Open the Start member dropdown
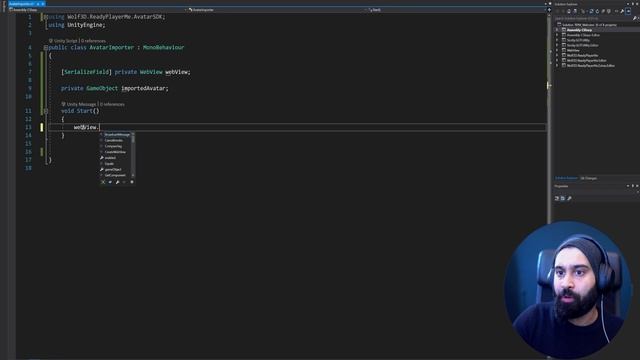 click(544, 10)
